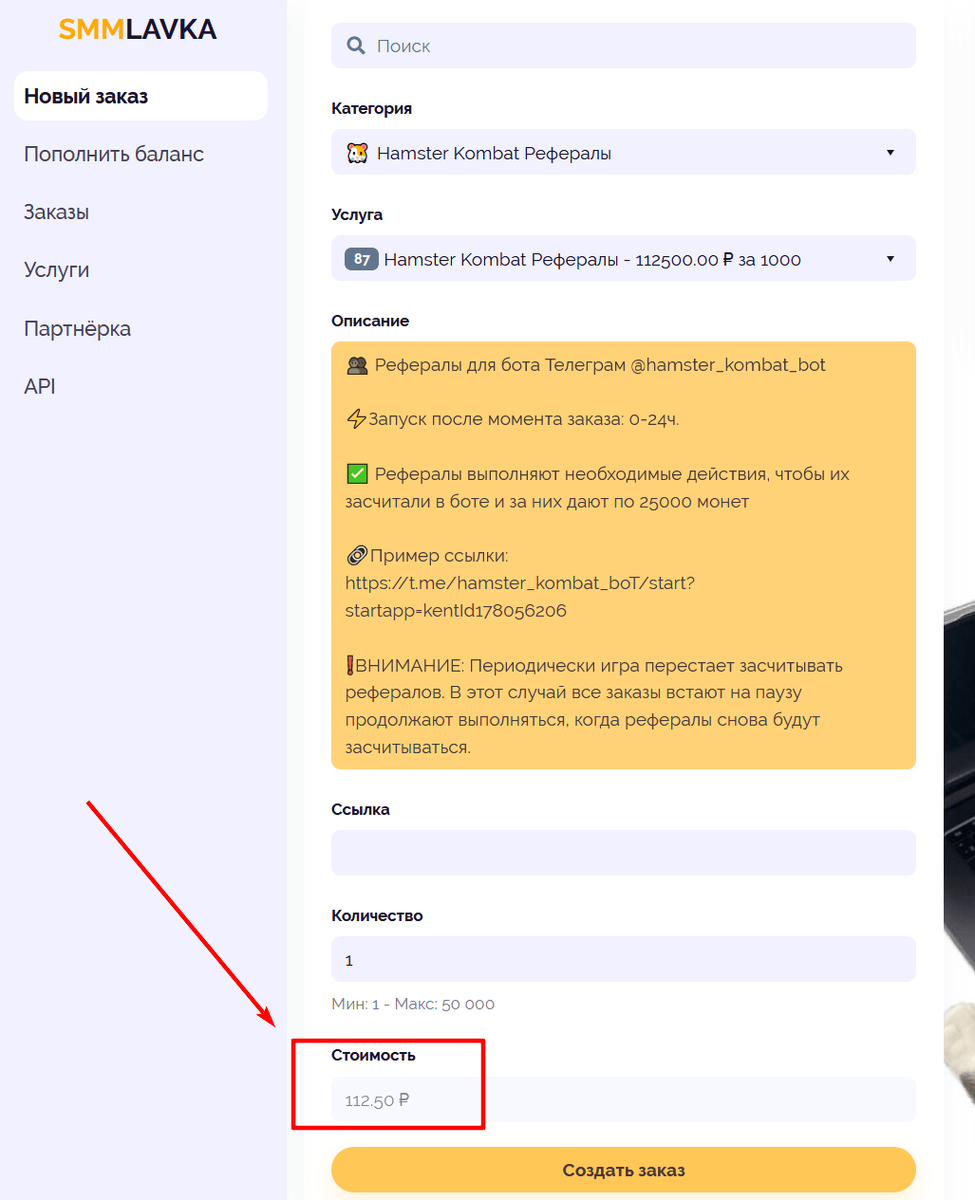Click the green checkmark emoji in description
975x1200 pixels.
[357, 474]
